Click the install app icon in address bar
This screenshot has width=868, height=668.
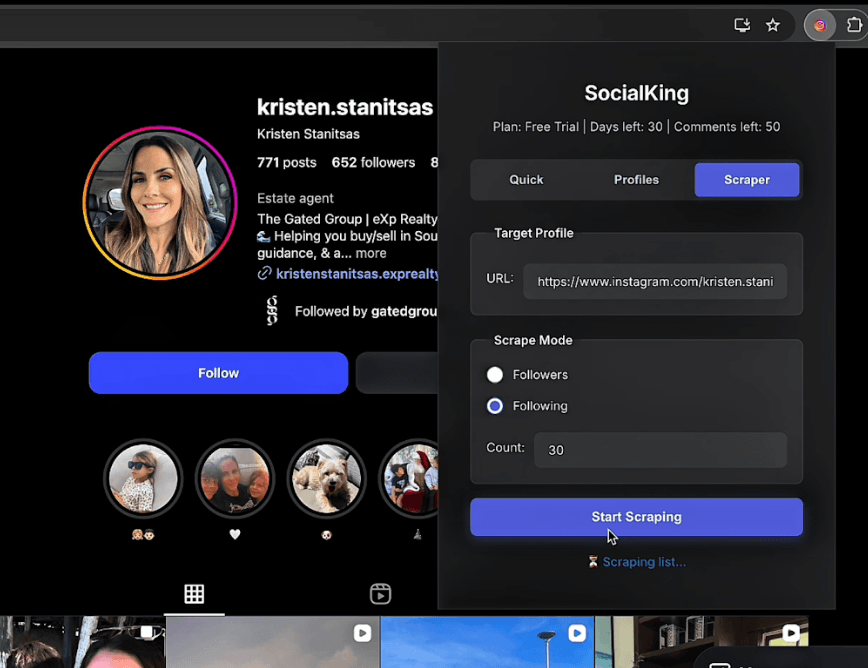click(x=742, y=25)
